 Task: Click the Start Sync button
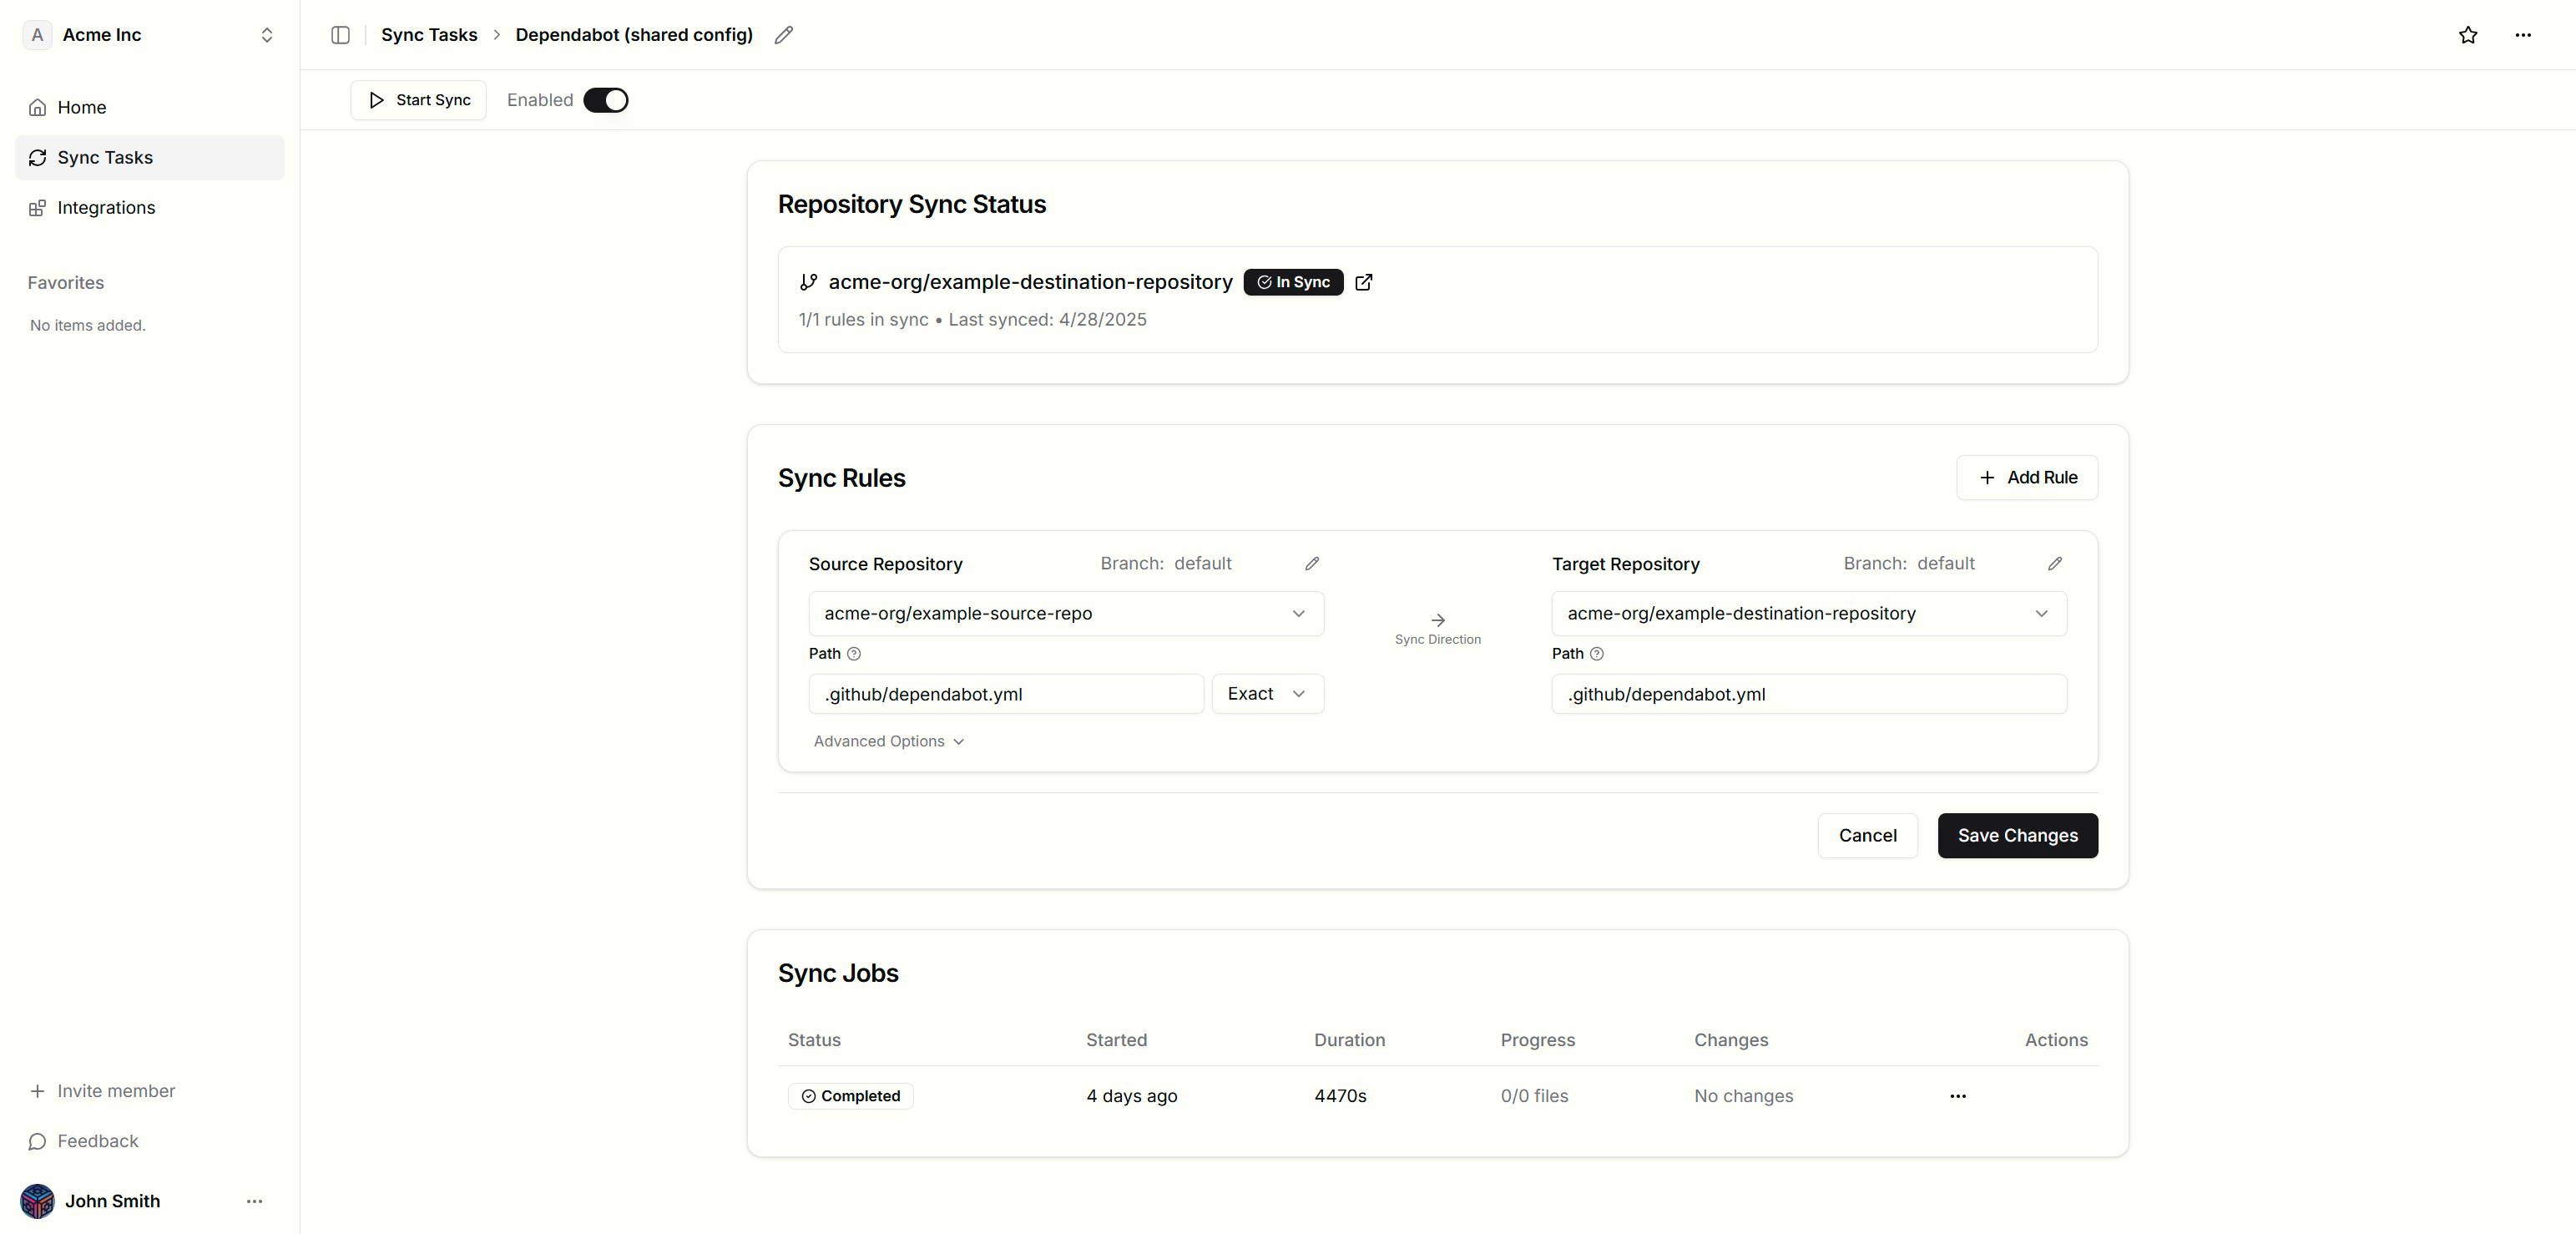tap(418, 100)
